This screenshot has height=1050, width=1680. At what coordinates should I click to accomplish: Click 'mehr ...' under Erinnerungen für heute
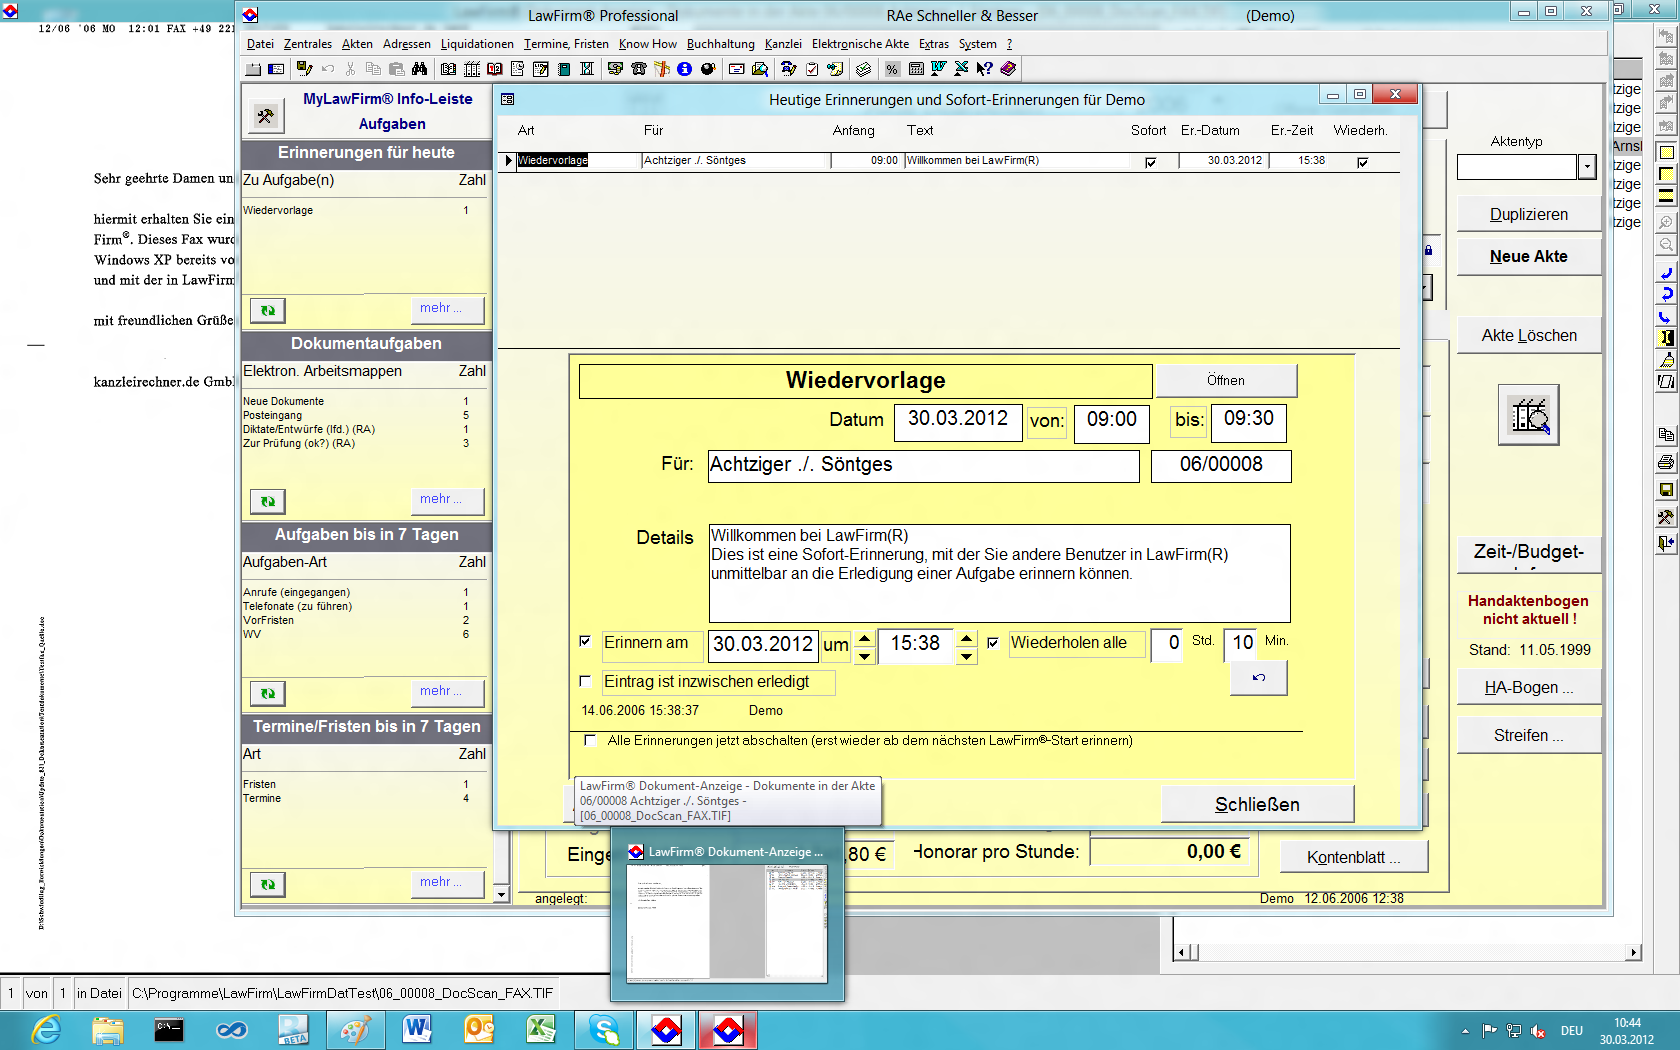tap(447, 309)
